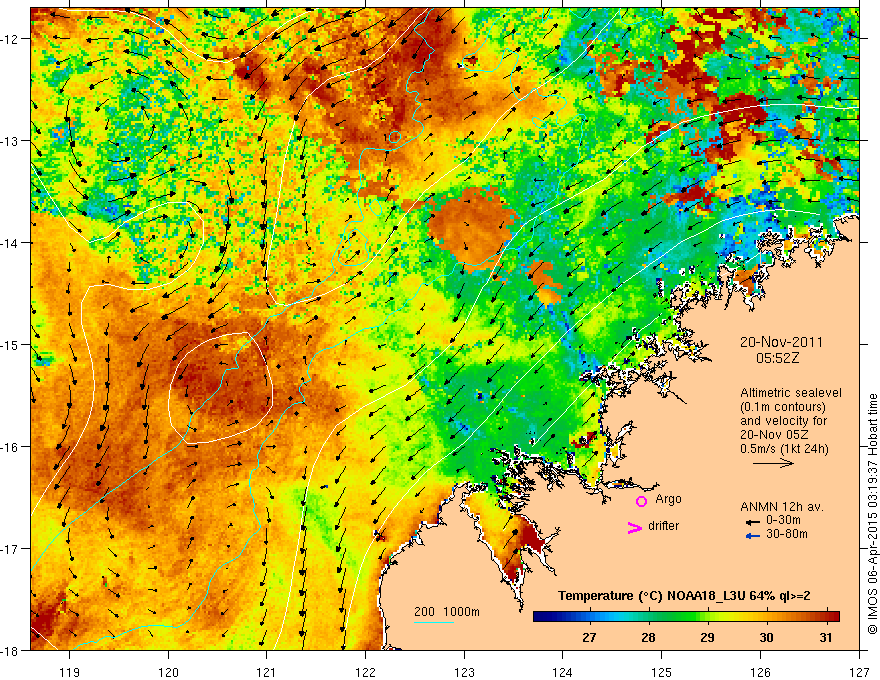Screen dimensions: 880x680
Task: Click the 20-Nov-2011 date label
Action: 781,342
